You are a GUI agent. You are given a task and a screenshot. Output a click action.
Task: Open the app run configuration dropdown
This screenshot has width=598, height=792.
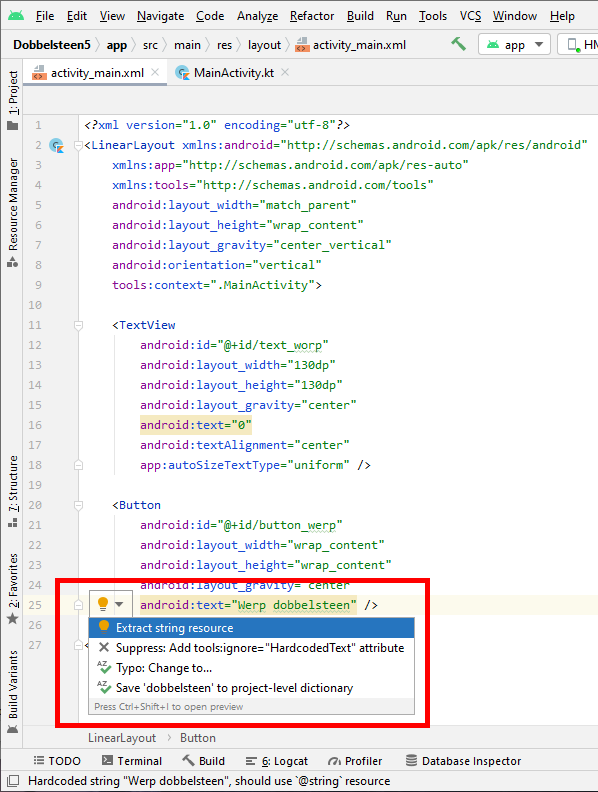pyautogui.click(x=514, y=44)
